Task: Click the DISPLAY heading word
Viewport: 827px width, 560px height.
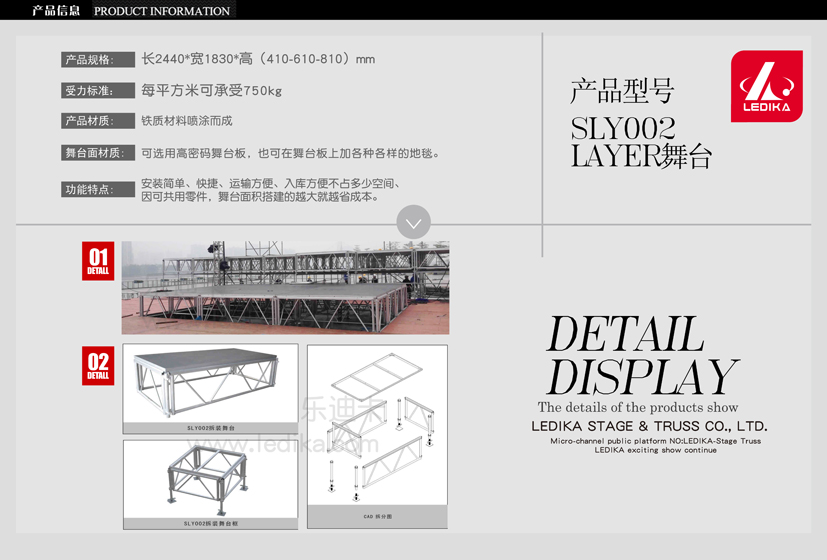Action: click(642, 376)
